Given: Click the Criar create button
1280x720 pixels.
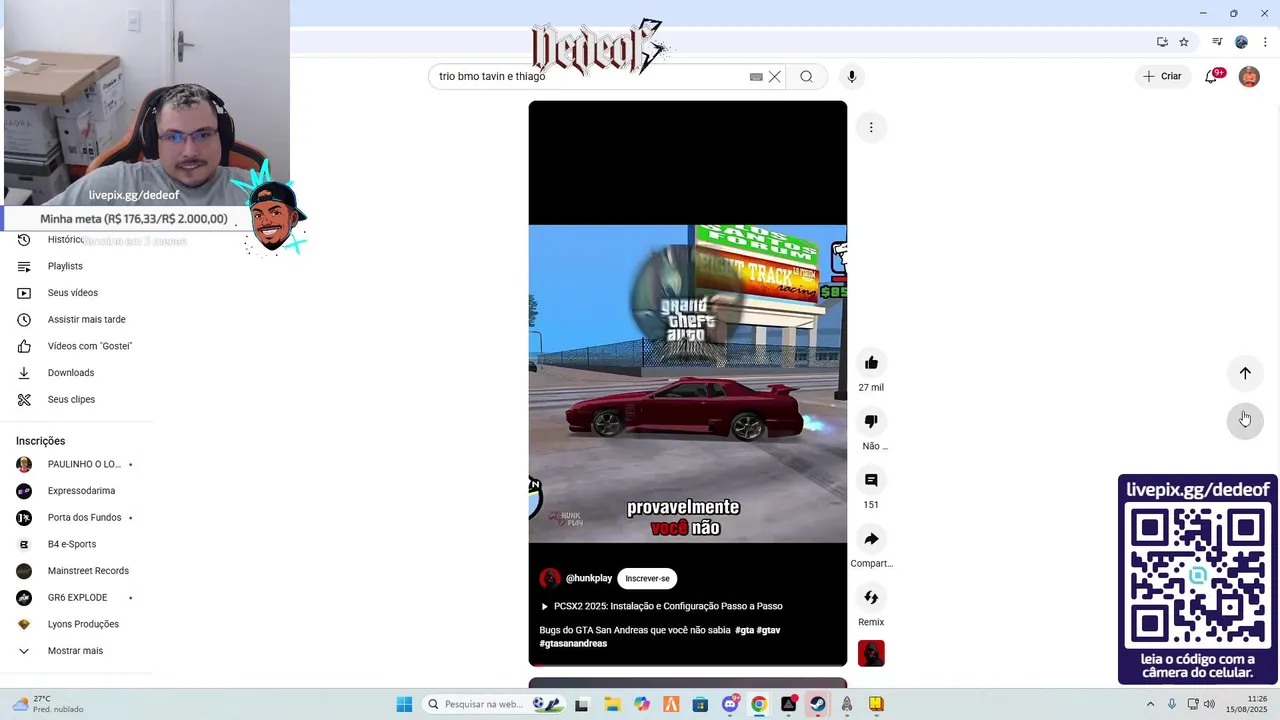Looking at the screenshot, I should [1162, 76].
